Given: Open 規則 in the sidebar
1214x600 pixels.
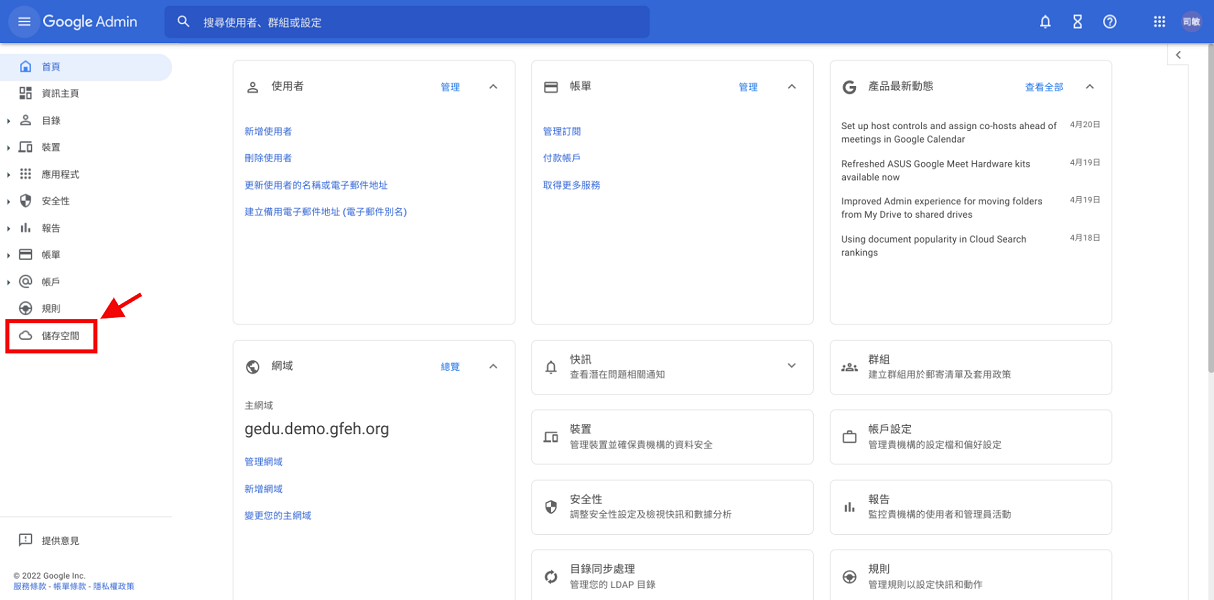Looking at the screenshot, I should pos(86,309).
